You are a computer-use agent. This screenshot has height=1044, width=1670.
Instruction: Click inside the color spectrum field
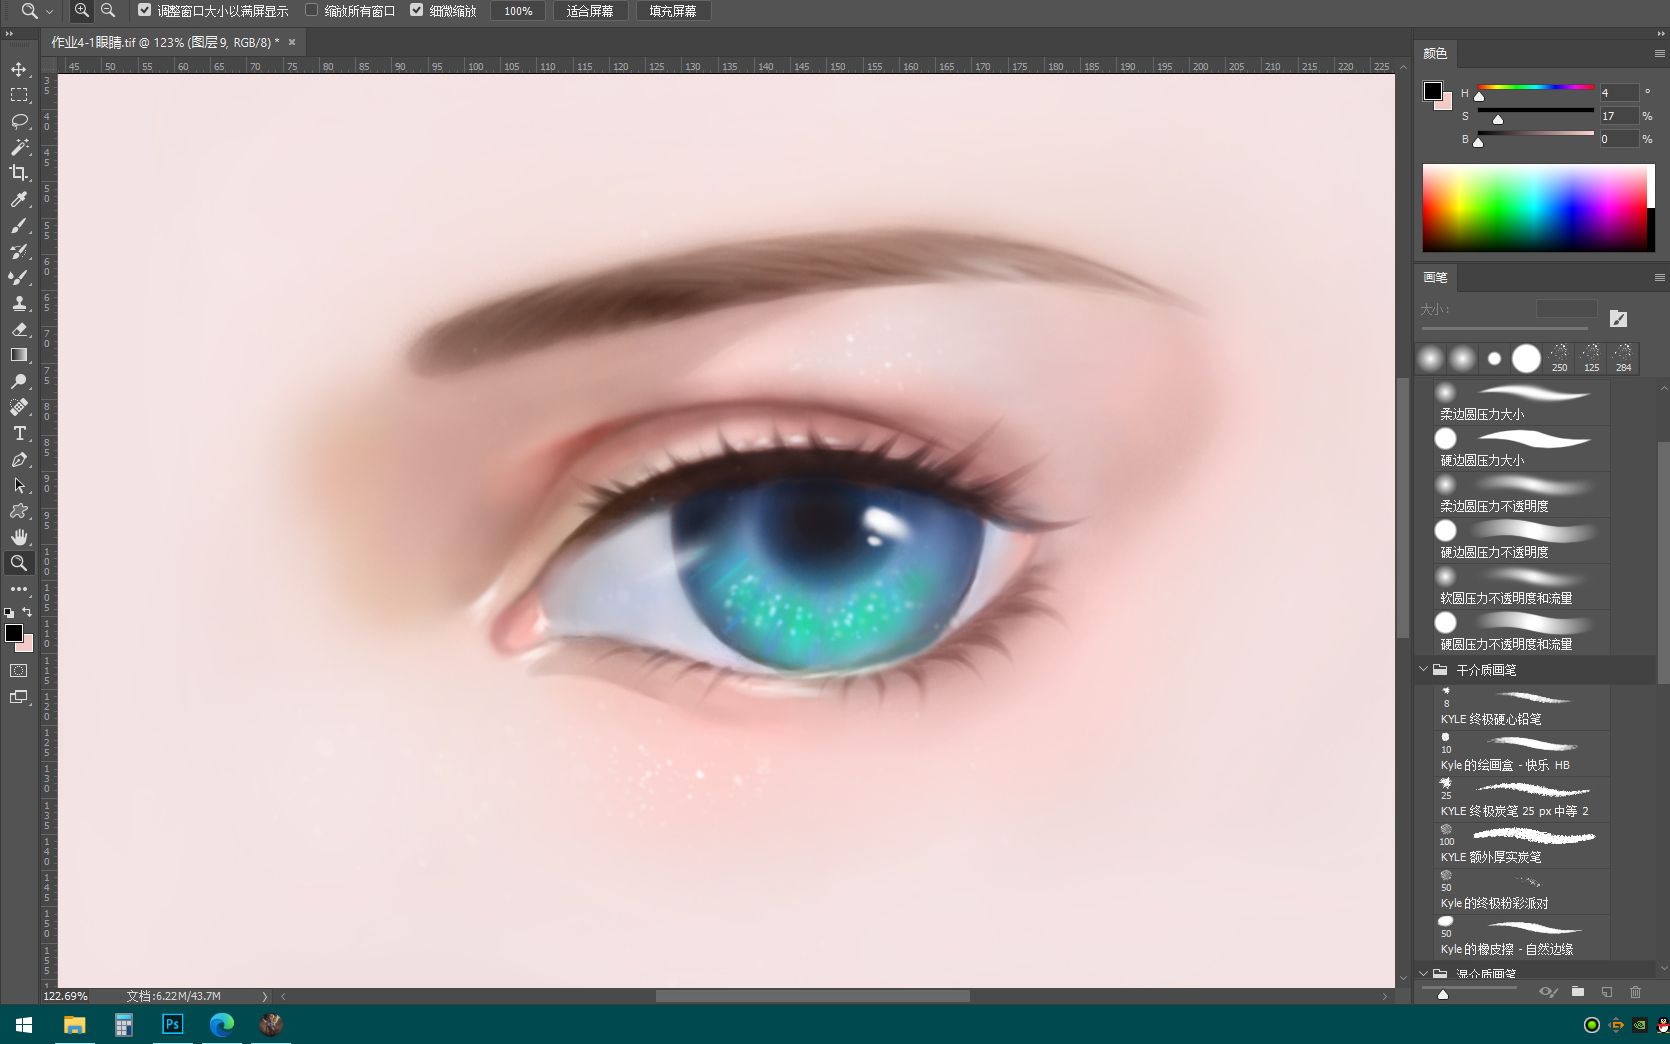(1535, 208)
